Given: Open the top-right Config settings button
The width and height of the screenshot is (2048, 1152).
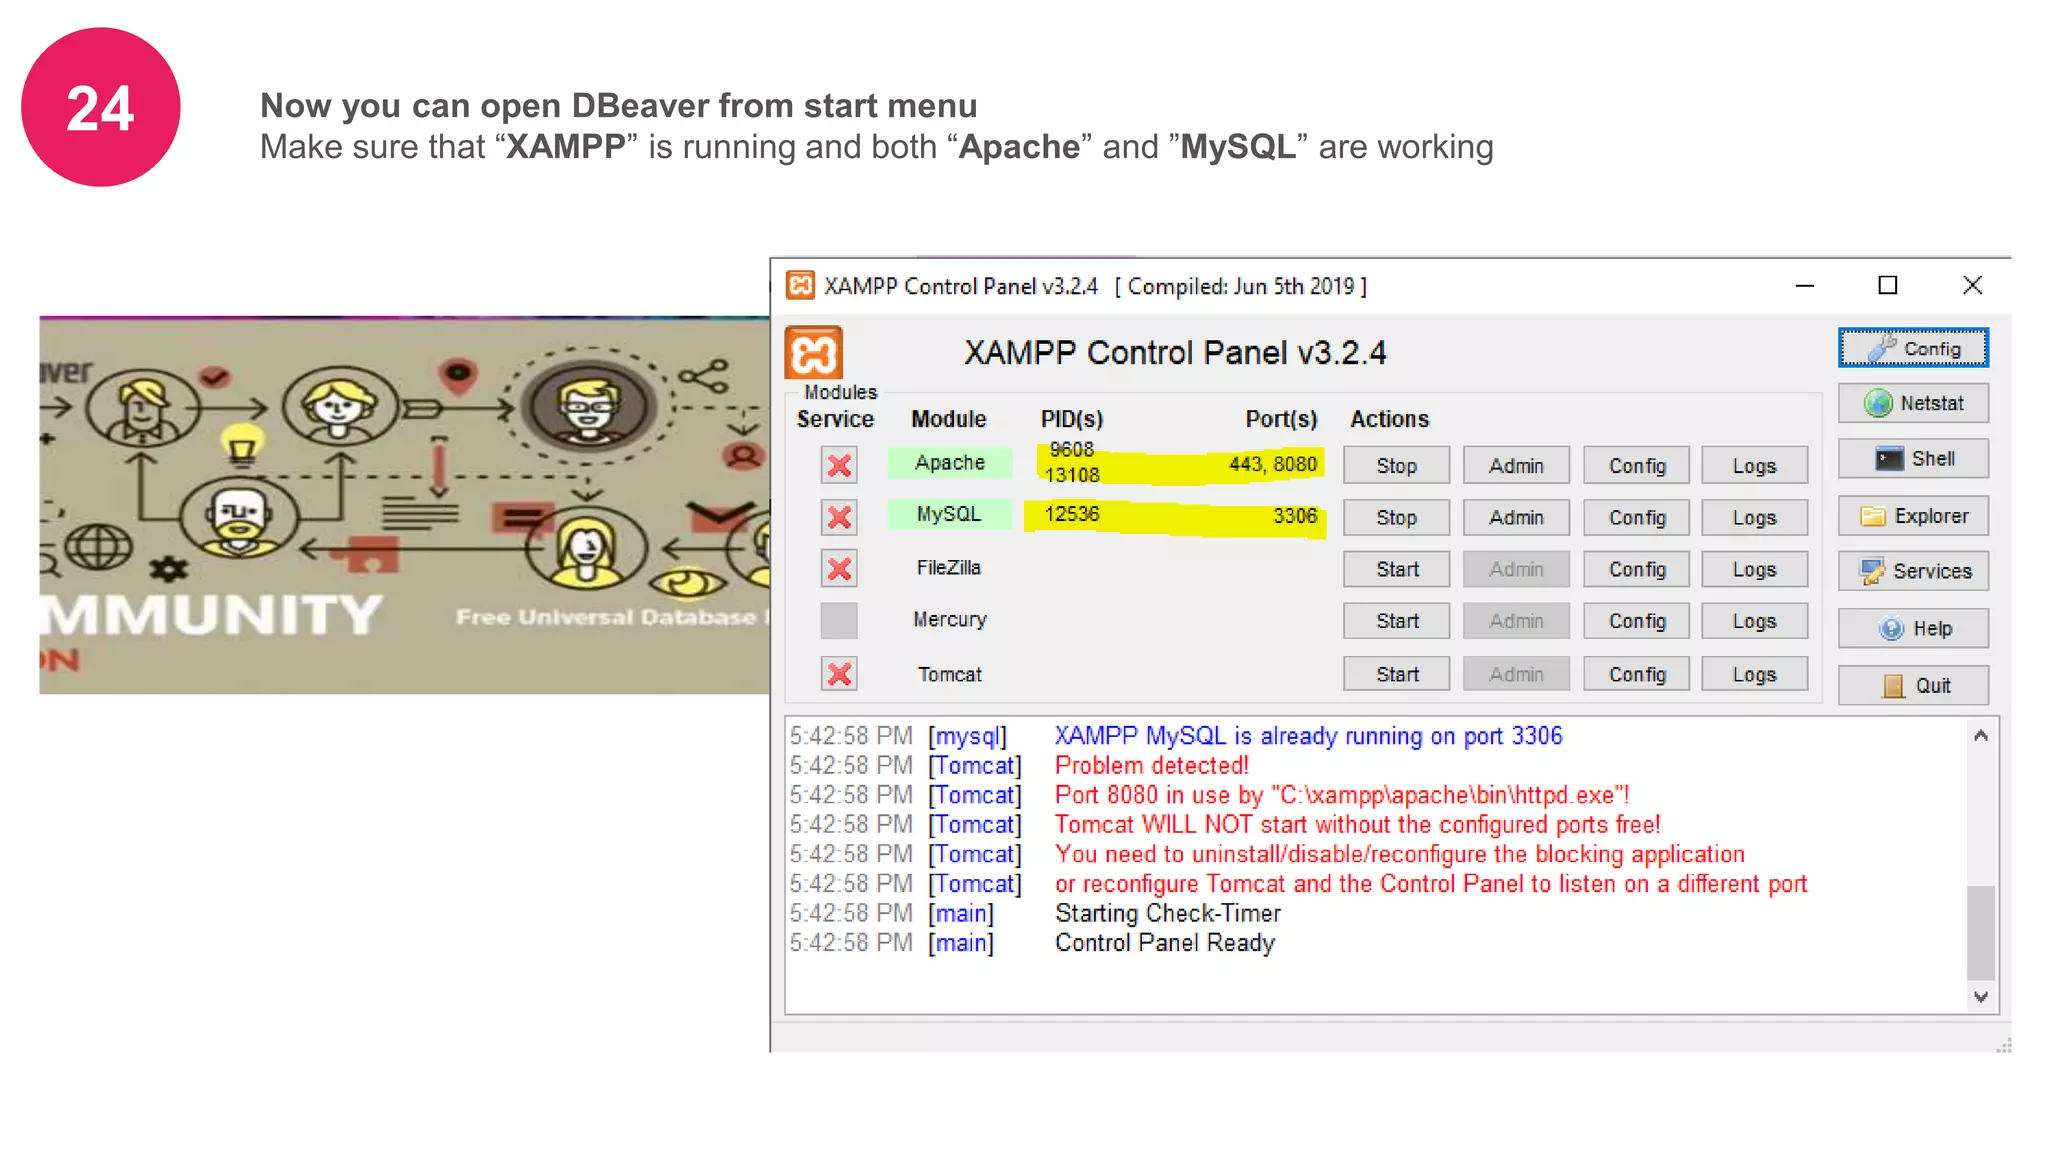Looking at the screenshot, I should [x=1912, y=348].
